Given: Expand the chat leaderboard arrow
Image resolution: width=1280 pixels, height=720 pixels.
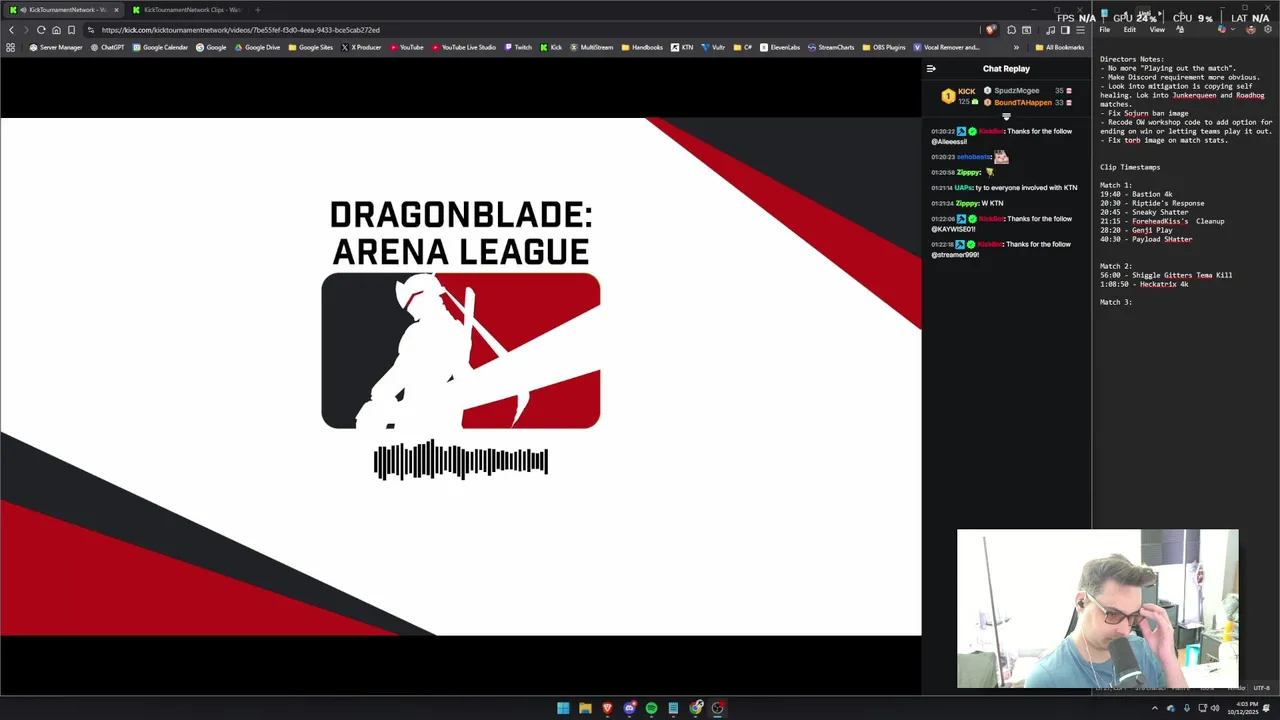Looking at the screenshot, I should (1006, 116).
